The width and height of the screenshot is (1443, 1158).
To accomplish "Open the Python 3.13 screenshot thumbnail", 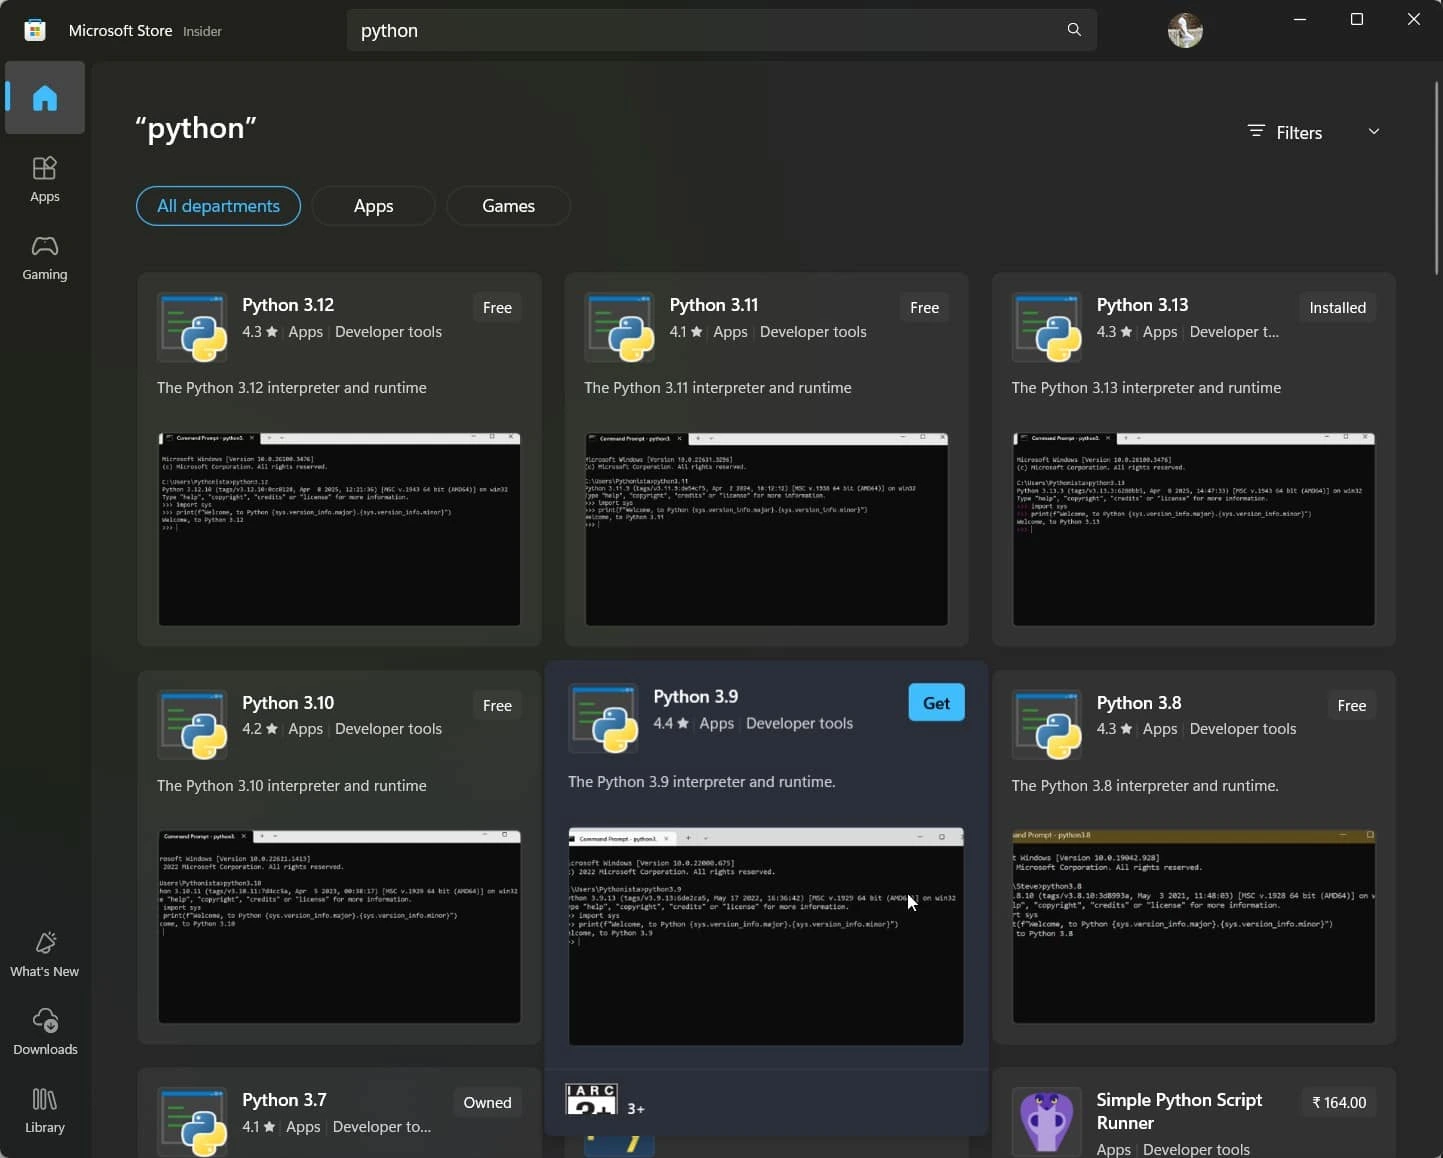I will (x=1194, y=529).
